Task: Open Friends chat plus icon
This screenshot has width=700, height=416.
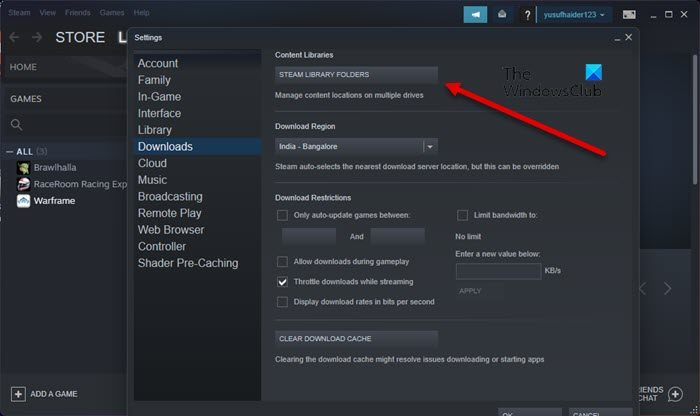Action: click(675, 394)
